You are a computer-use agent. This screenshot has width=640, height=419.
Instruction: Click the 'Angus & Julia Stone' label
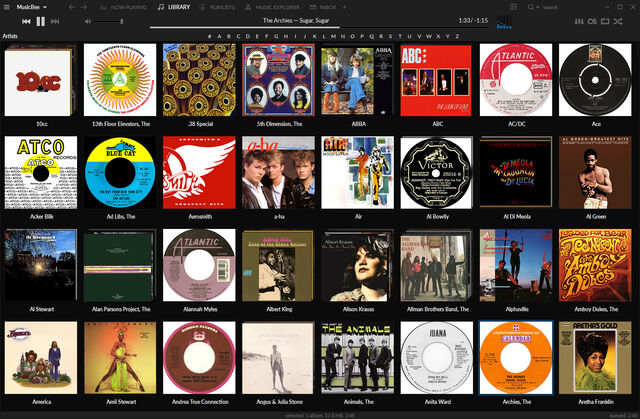pos(279,402)
